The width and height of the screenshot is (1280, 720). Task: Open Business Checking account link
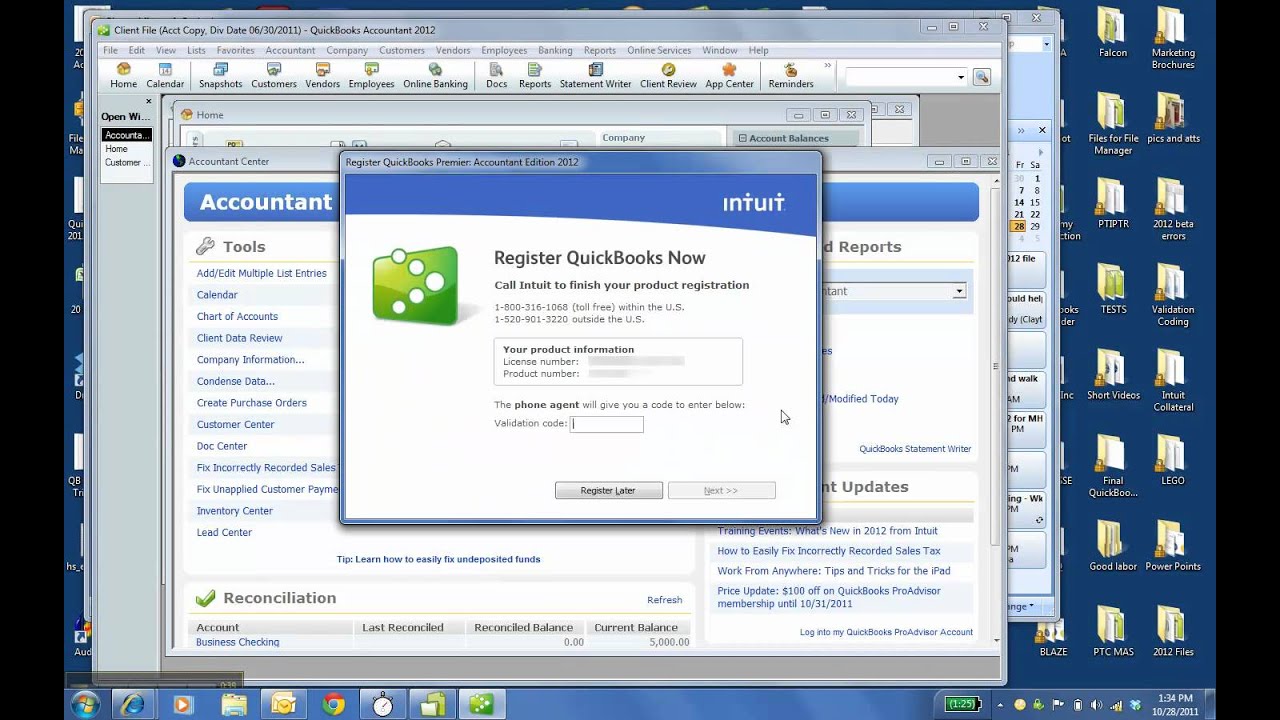pos(237,642)
